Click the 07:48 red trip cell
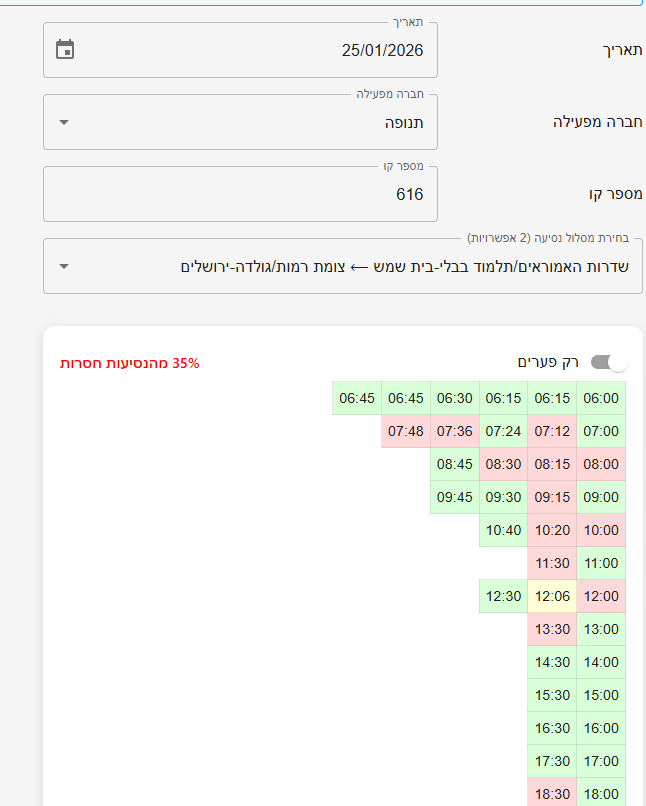 click(406, 431)
